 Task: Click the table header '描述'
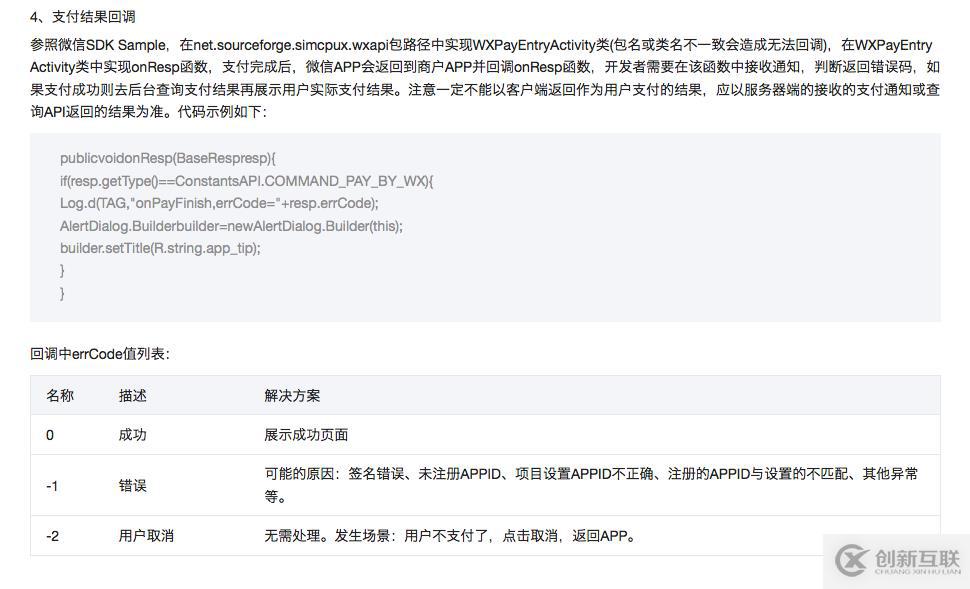tap(132, 395)
